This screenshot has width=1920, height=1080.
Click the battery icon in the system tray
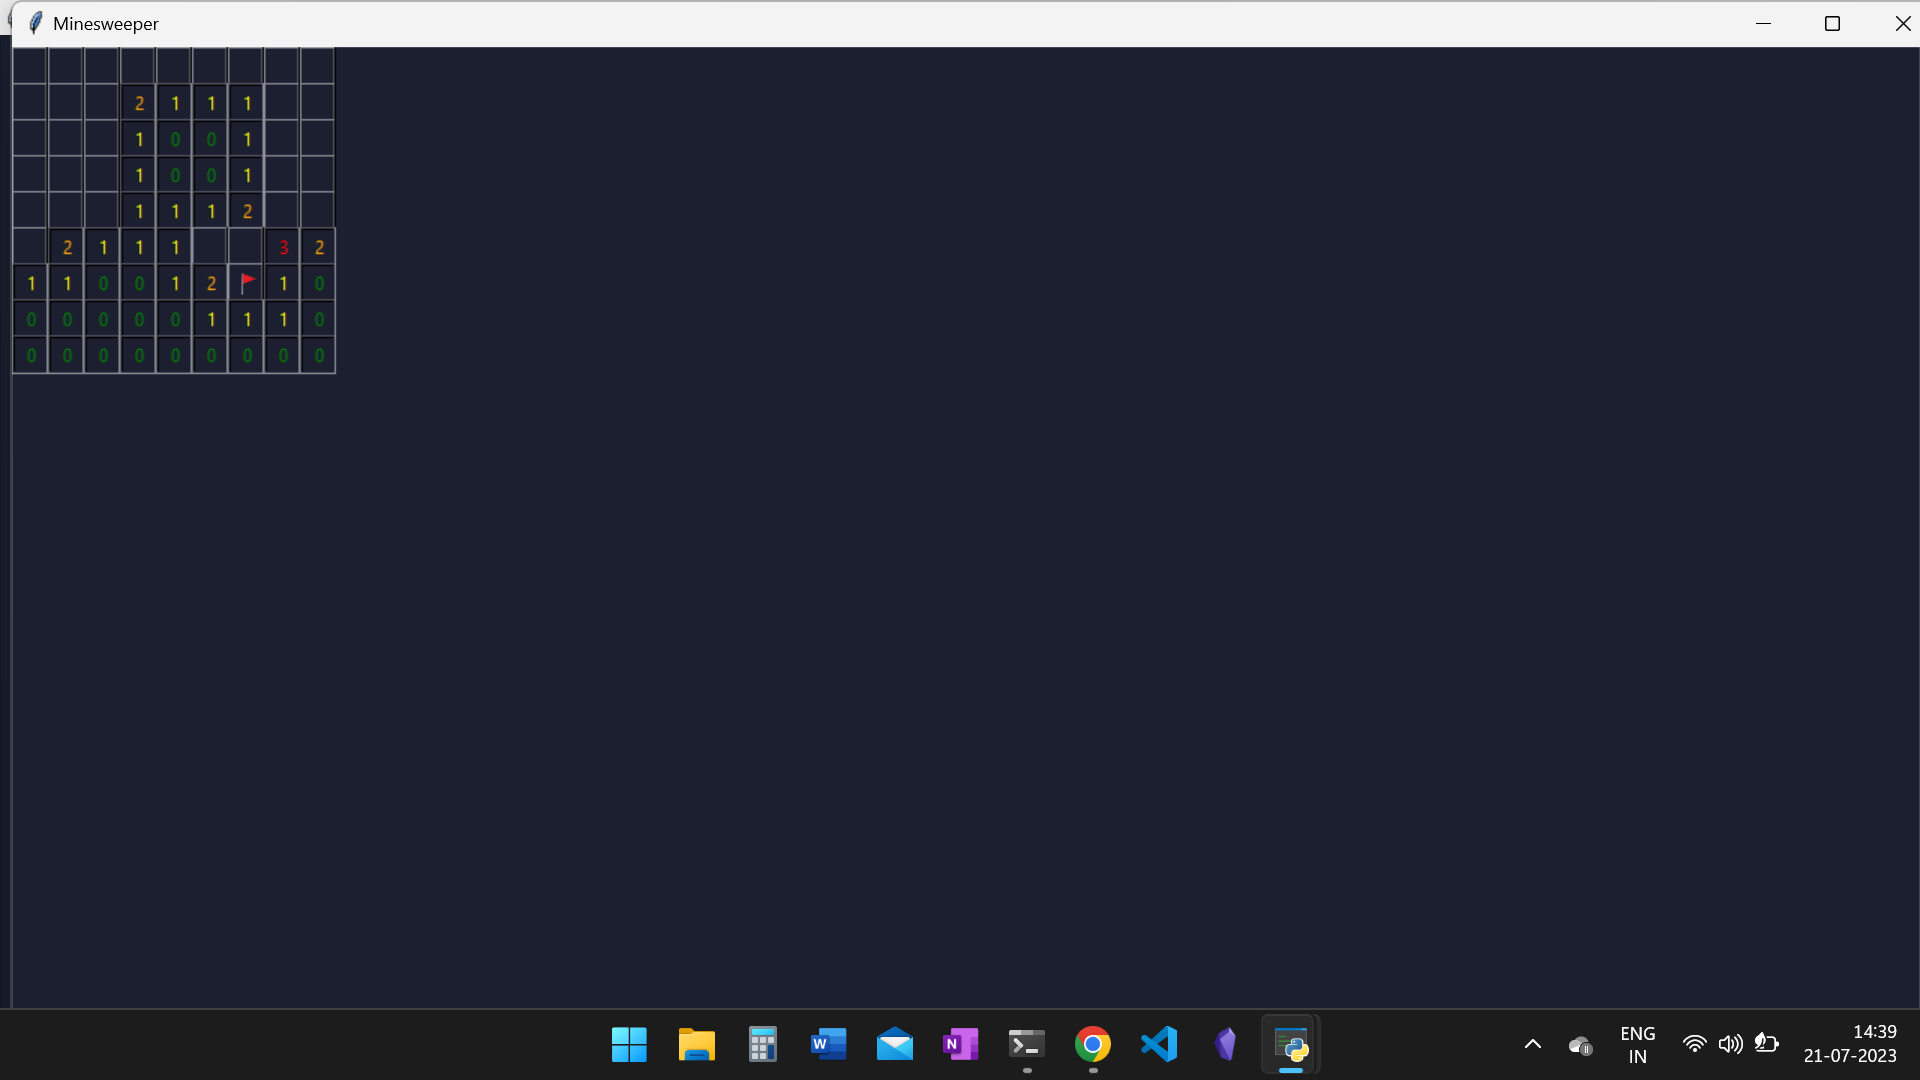point(1768,1044)
